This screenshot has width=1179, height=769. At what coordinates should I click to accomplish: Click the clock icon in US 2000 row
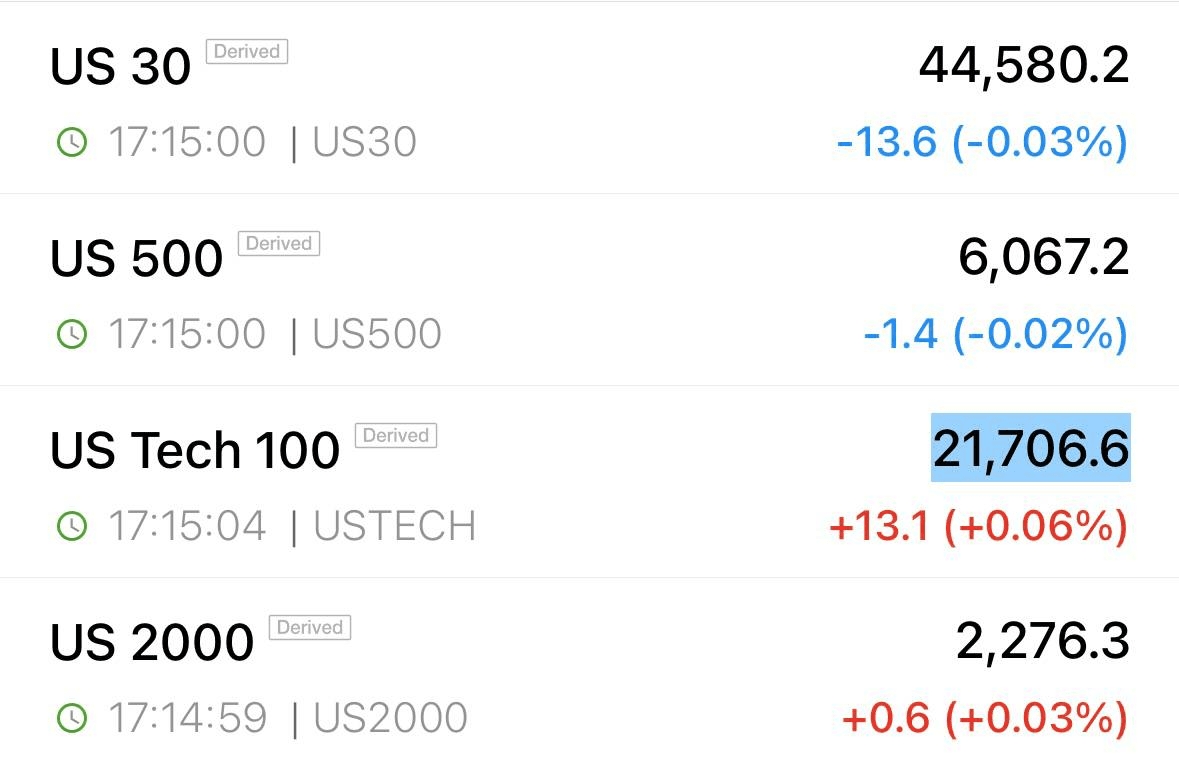72,718
